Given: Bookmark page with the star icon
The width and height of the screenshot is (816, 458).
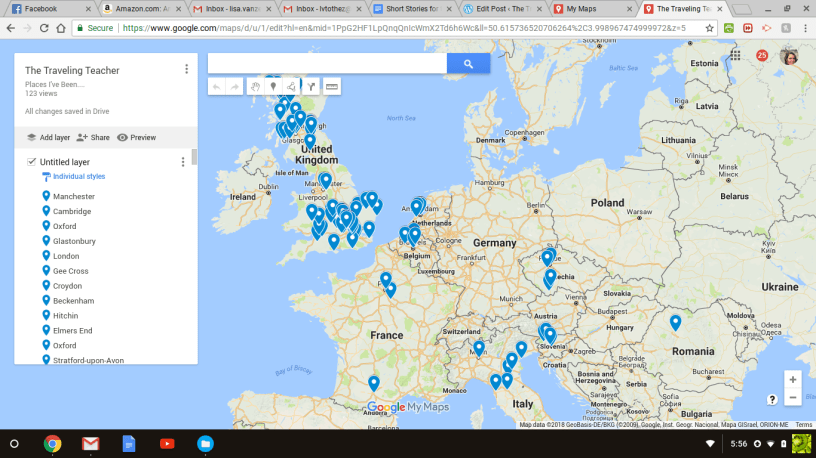Looking at the screenshot, I should [x=709, y=27].
